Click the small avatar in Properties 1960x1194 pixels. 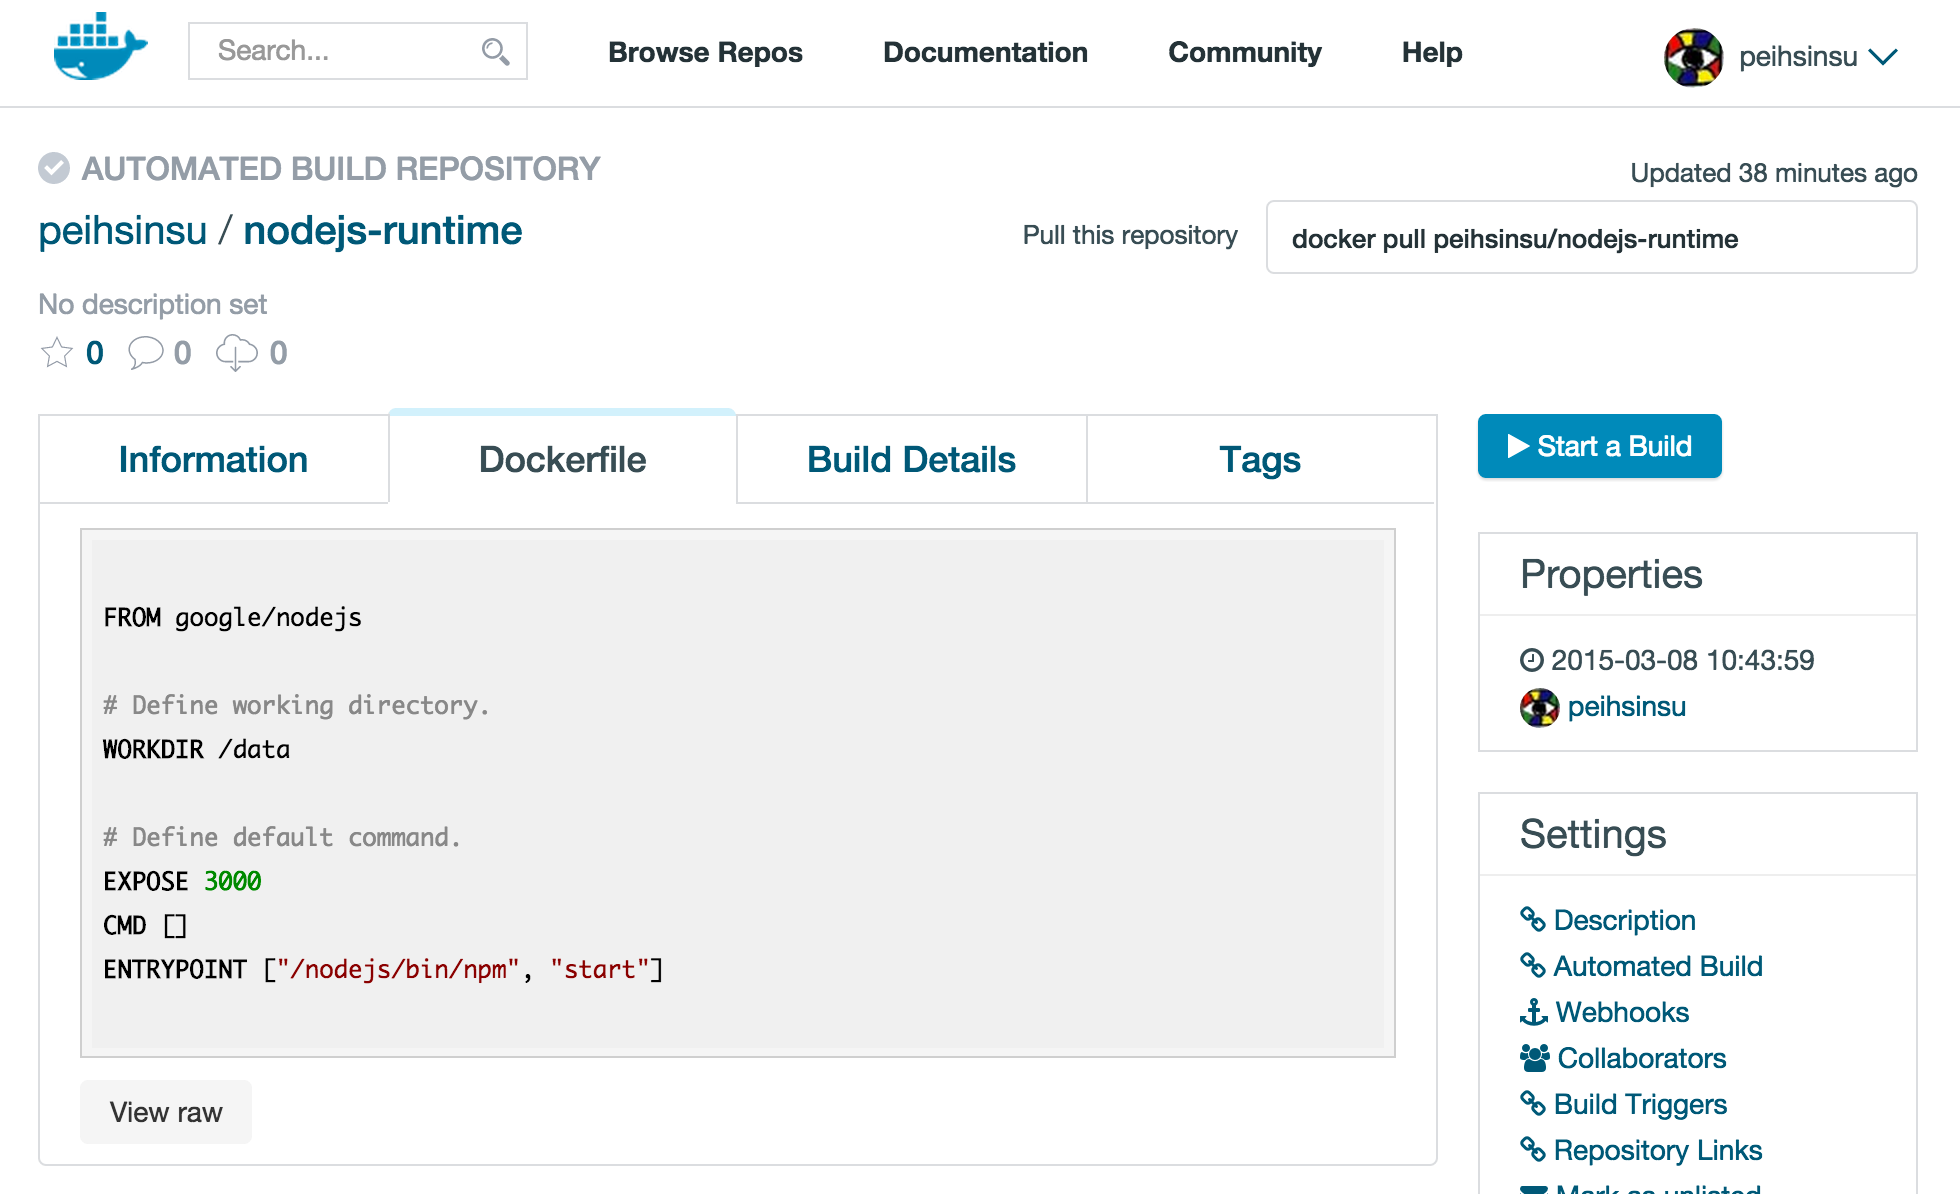[1539, 707]
